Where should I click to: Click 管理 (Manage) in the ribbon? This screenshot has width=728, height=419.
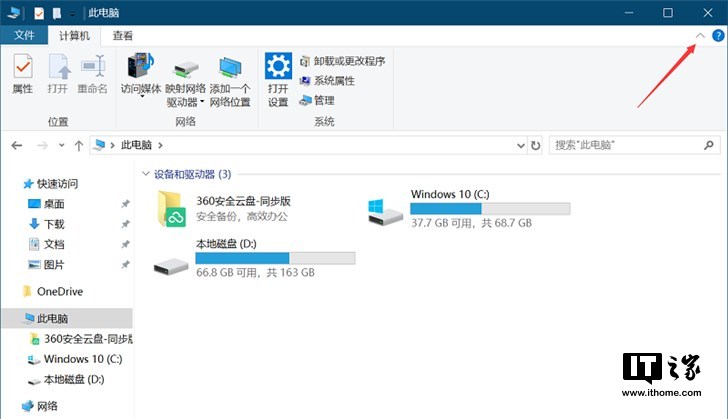[x=317, y=100]
